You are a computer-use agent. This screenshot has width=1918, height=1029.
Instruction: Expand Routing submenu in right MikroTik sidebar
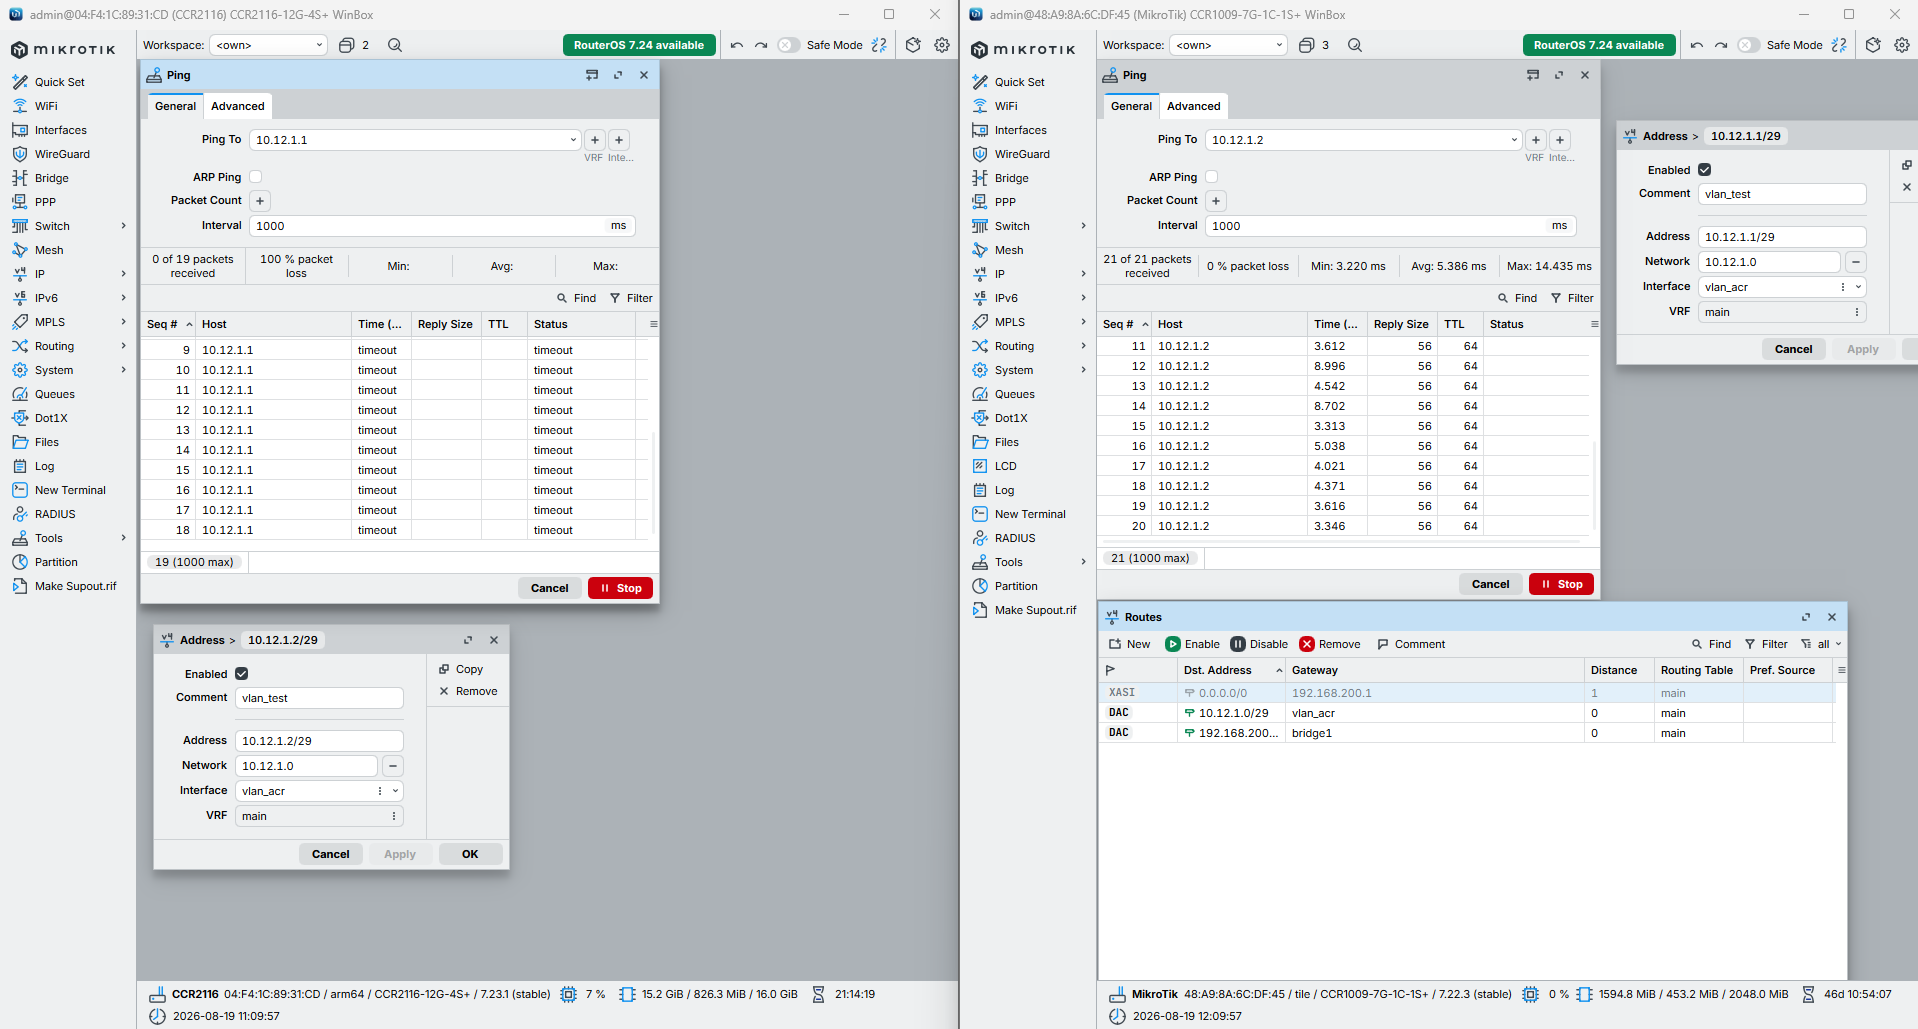tap(1083, 346)
